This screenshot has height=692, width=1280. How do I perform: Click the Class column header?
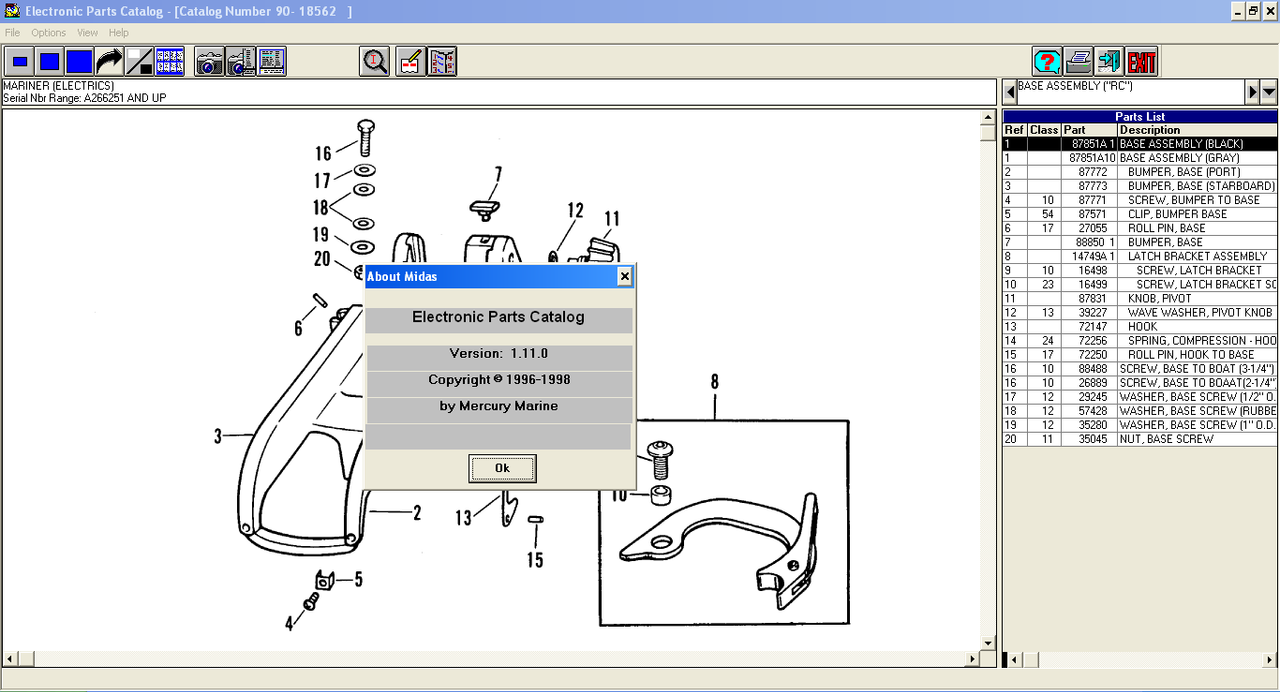pos(1044,130)
